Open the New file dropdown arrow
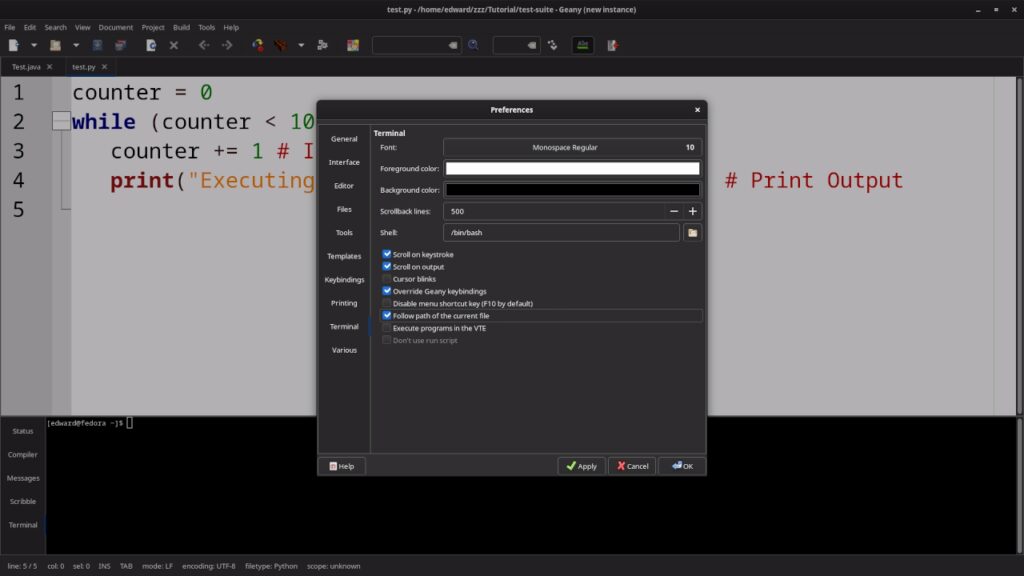 tap(33, 45)
